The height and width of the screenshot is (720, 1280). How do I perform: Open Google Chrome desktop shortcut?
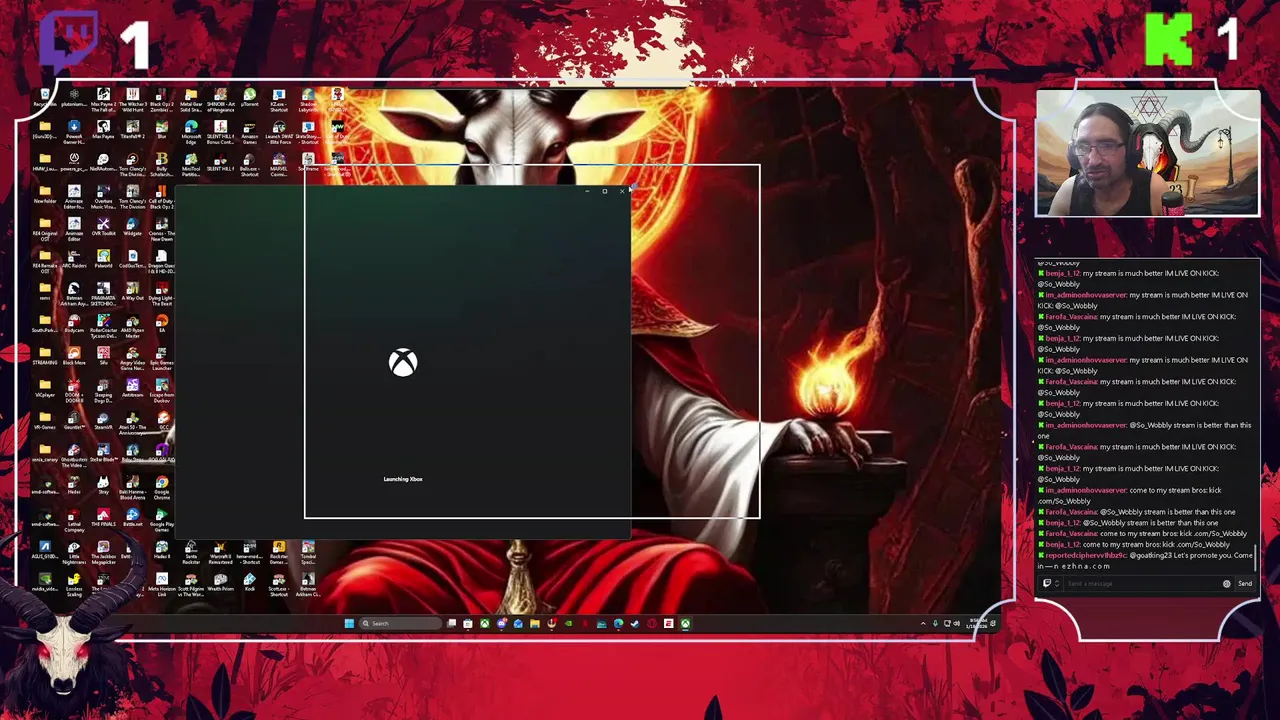pos(162,489)
